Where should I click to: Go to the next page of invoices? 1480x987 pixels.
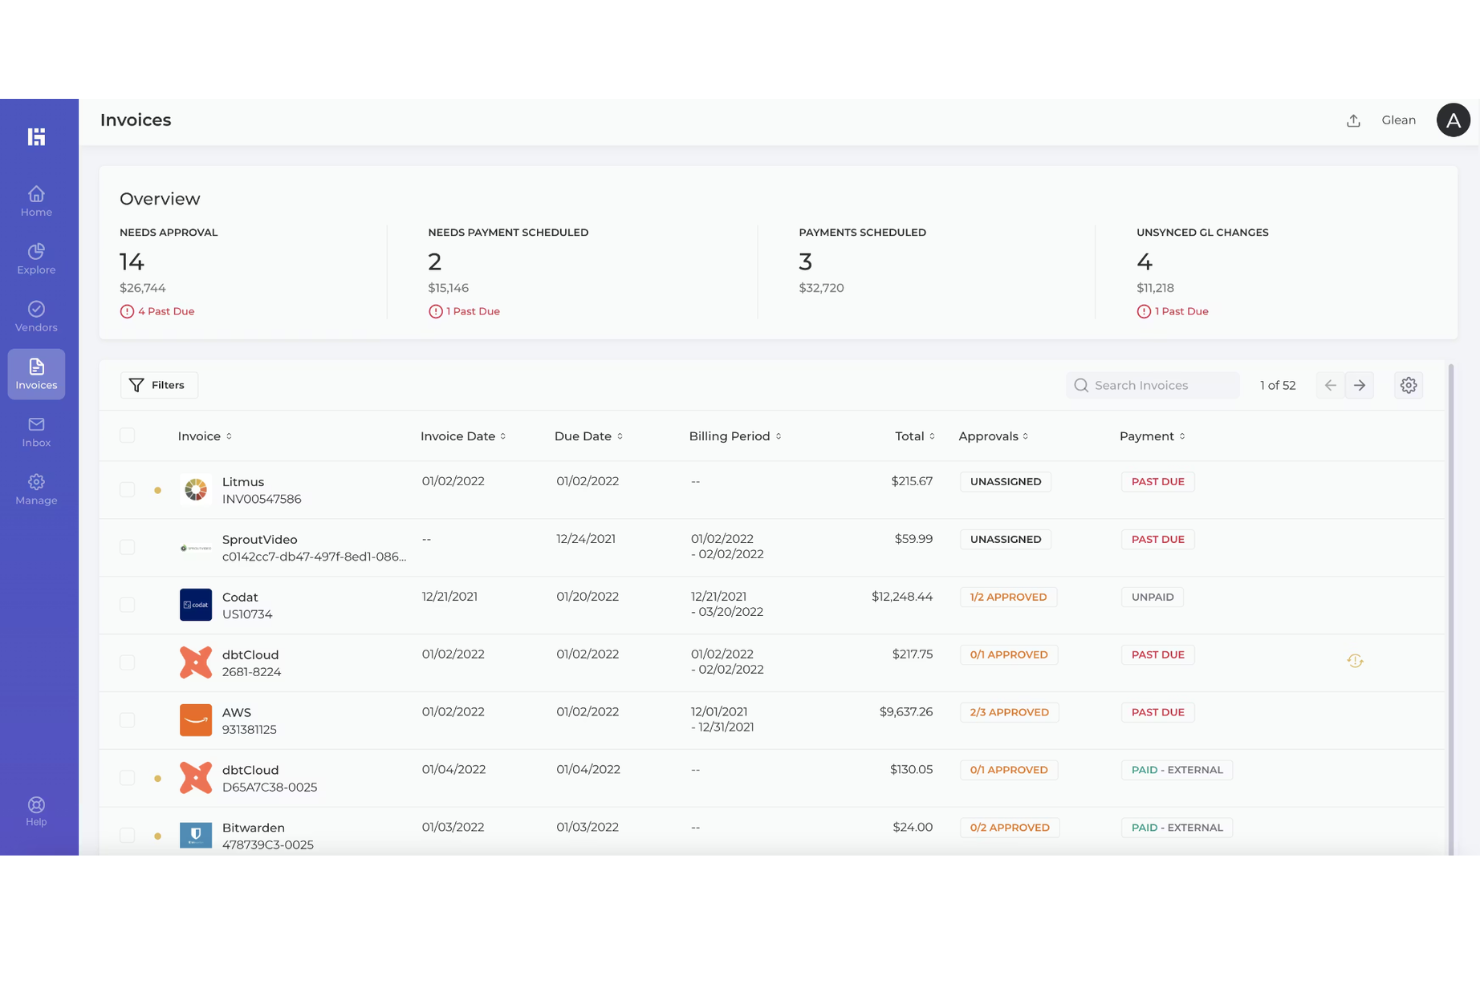(1360, 385)
